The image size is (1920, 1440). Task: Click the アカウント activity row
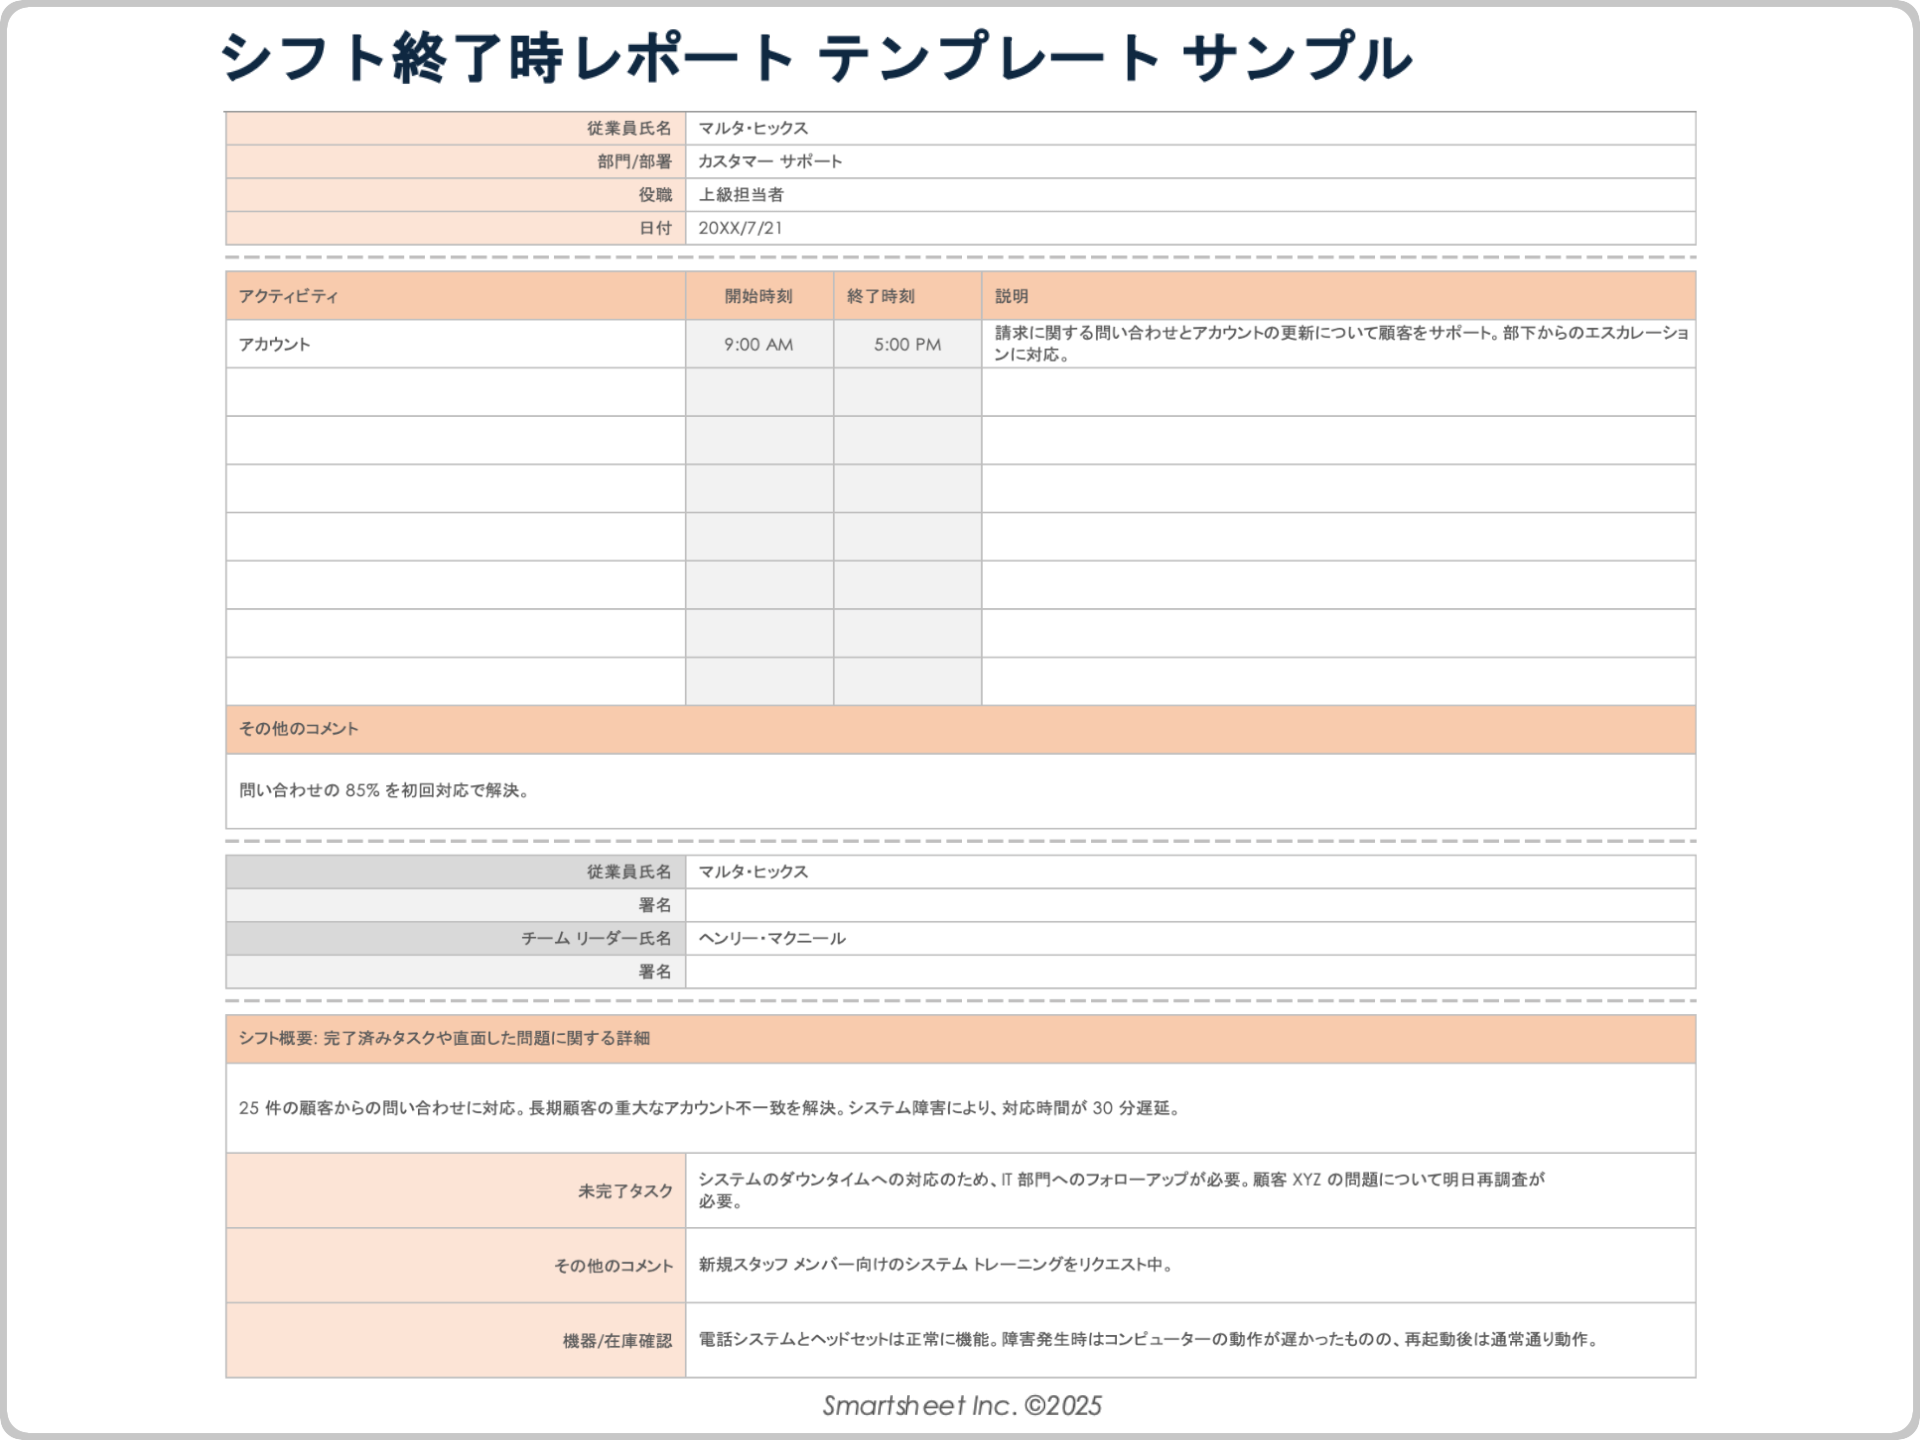(x=271, y=344)
